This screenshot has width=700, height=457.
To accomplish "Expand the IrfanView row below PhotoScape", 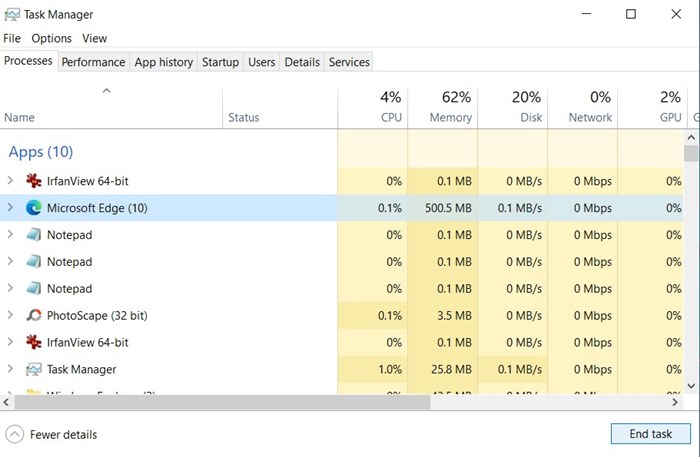I will (x=10, y=342).
